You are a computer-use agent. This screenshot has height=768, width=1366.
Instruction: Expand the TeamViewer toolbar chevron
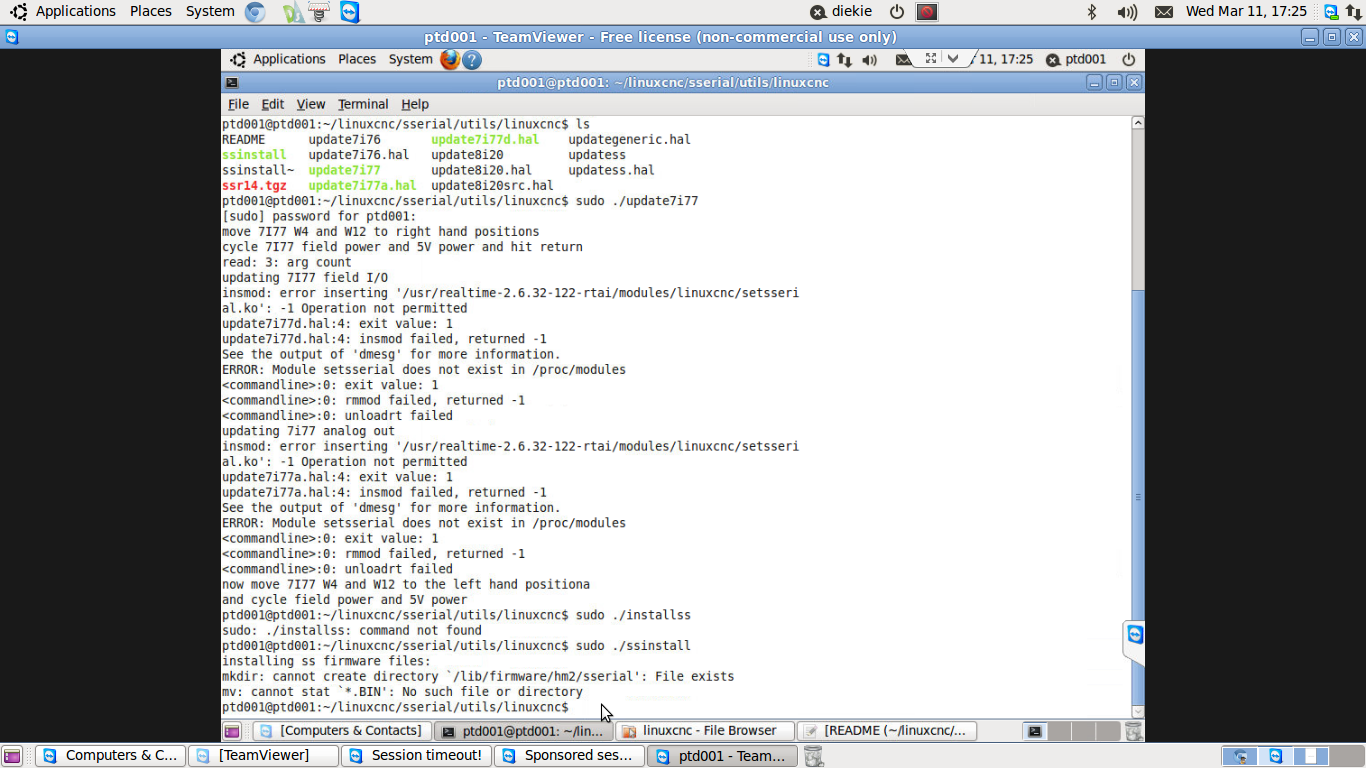(x=952, y=58)
